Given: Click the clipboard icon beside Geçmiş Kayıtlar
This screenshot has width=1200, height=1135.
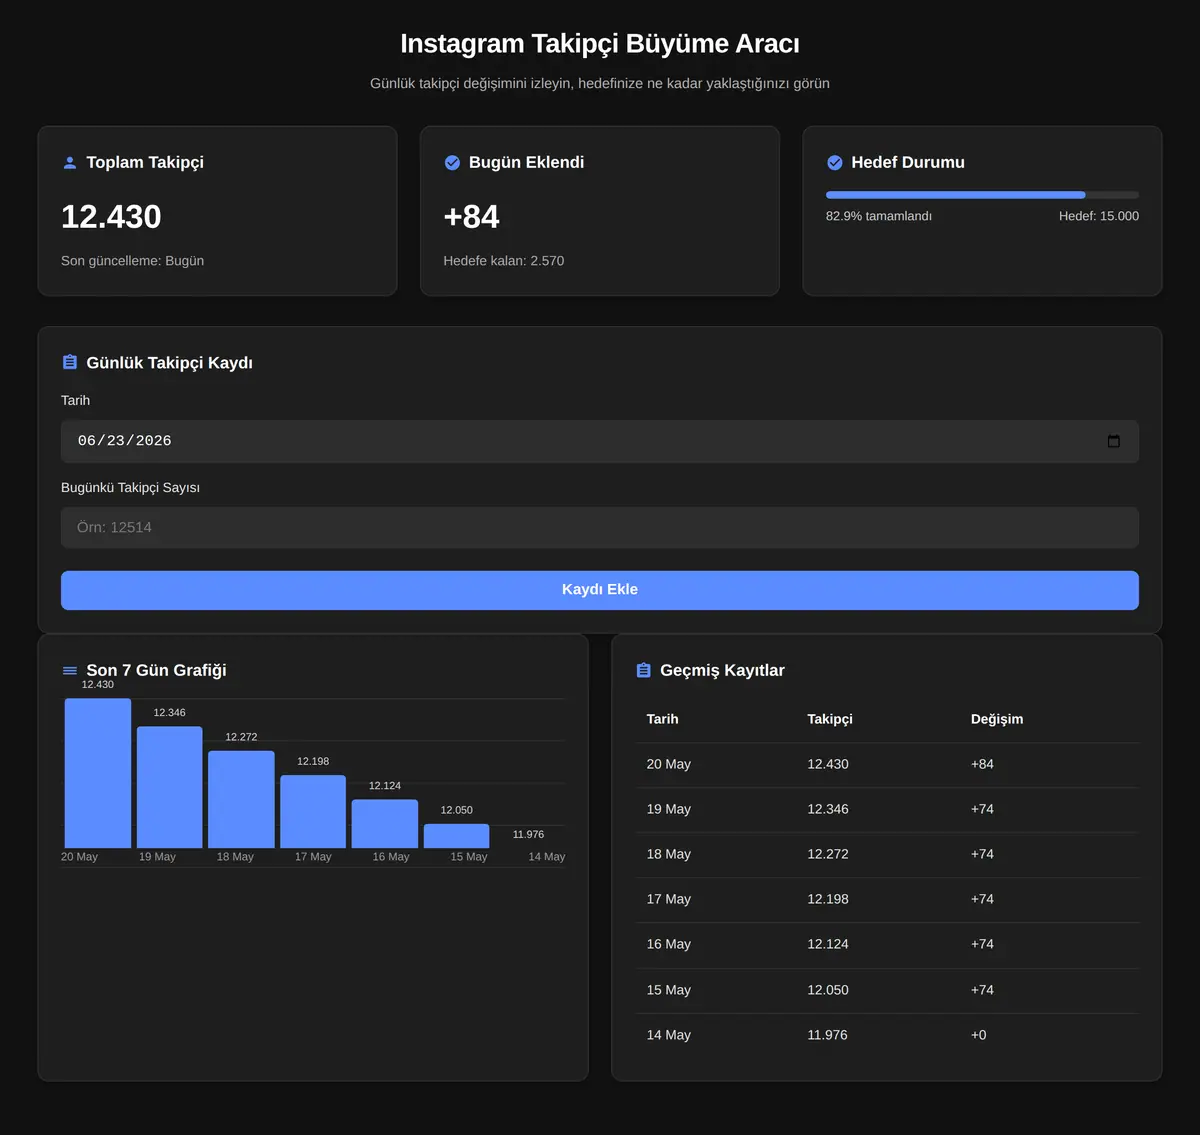Looking at the screenshot, I should click(x=644, y=671).
